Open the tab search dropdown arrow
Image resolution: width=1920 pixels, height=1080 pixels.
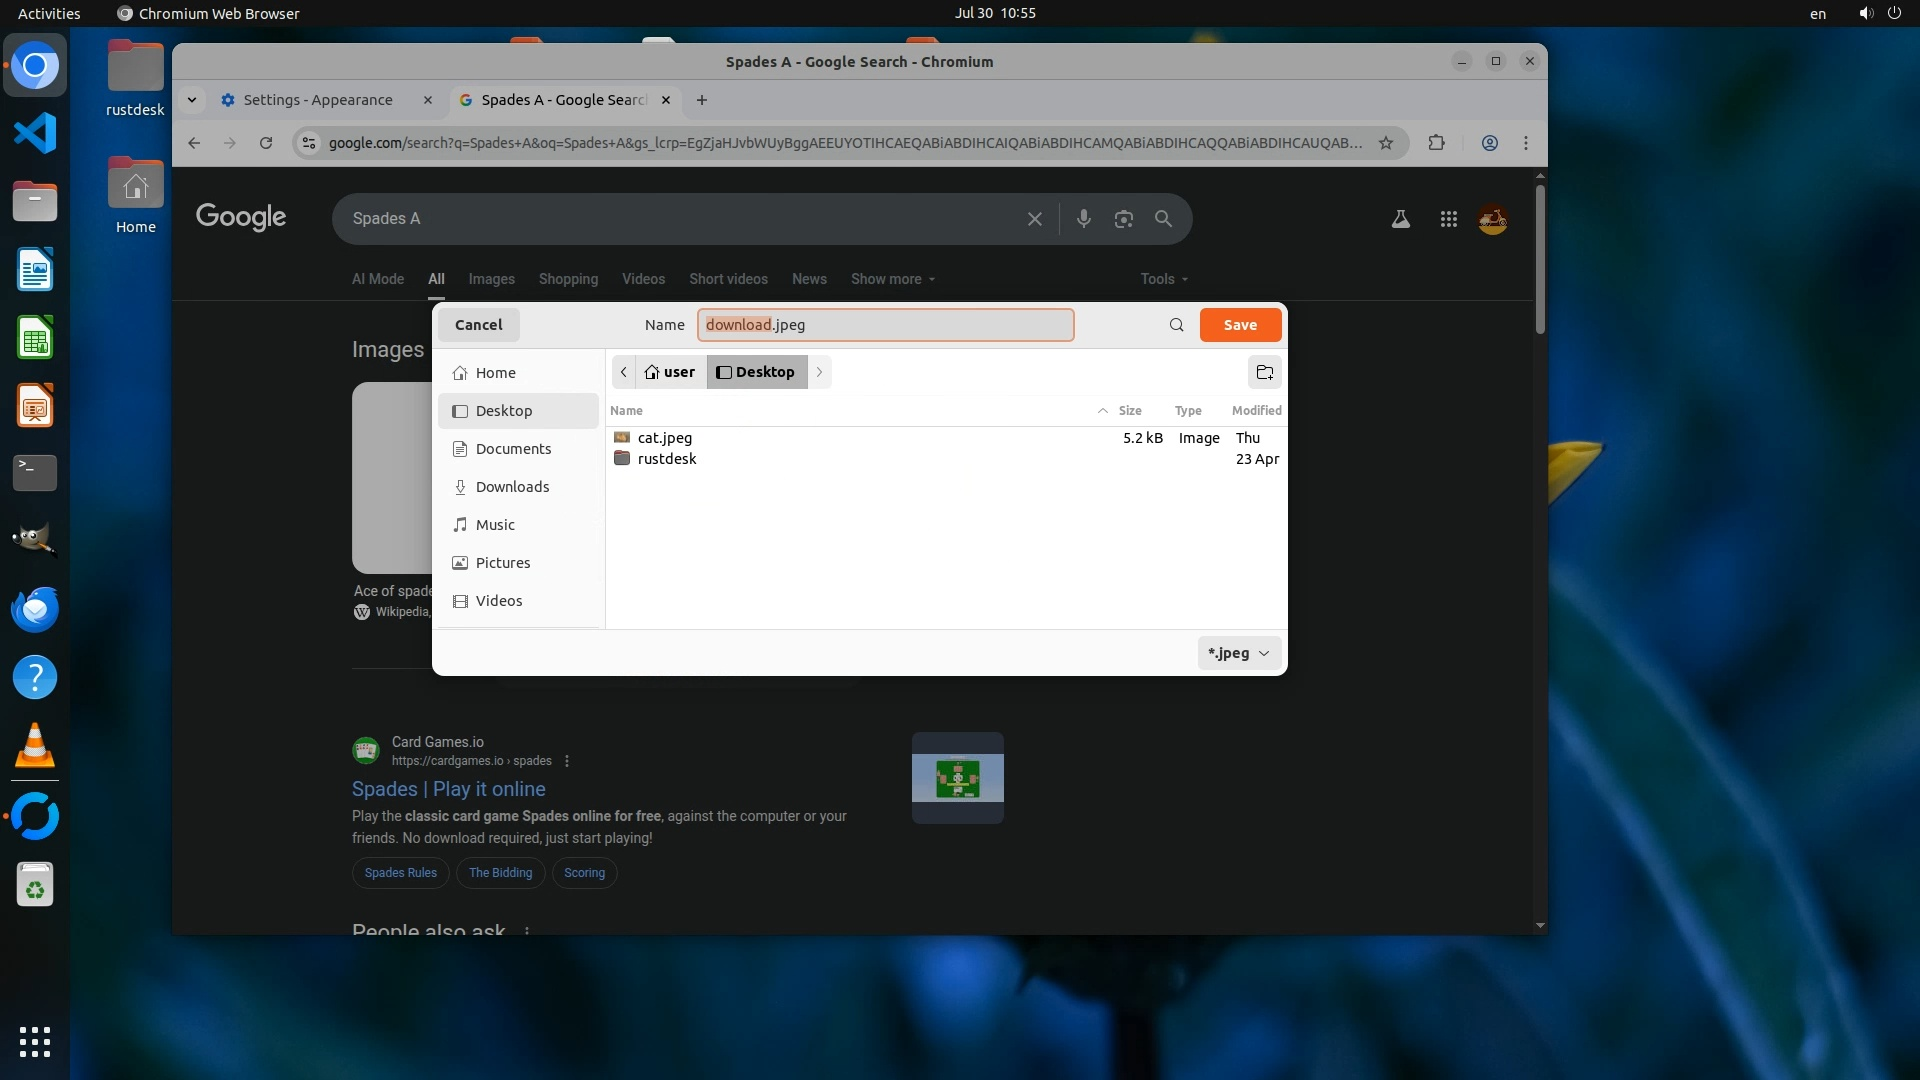pos(192,100)
